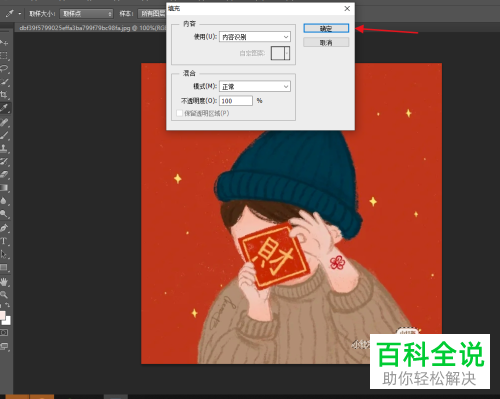Select the Gradient tool
The image size is (500, 399).
point(4,188)
